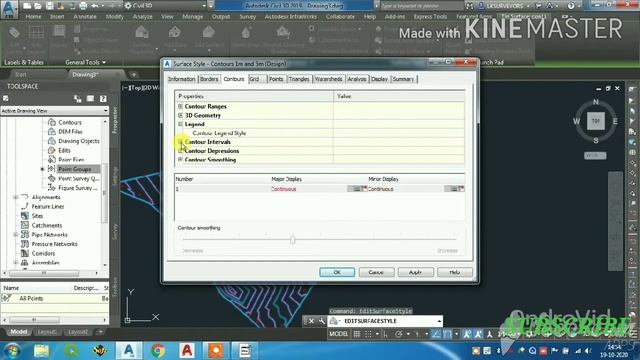Toggle polar tracking status icon
This screenshot has height=360, width=640.
(x=399, y=334)
